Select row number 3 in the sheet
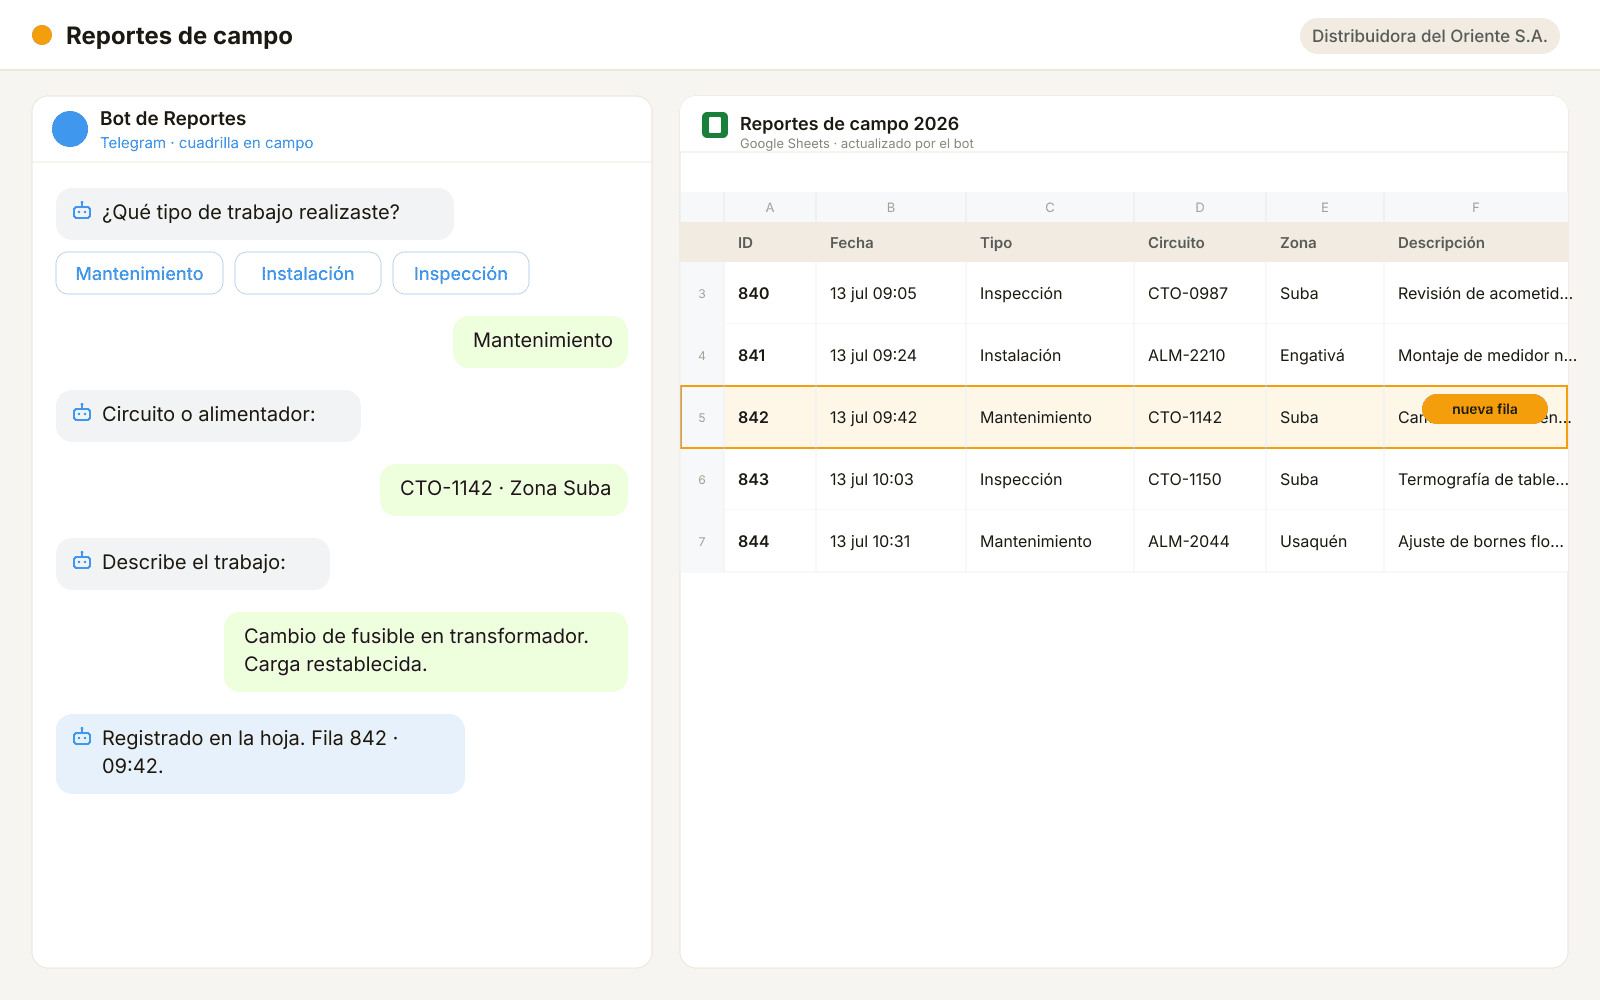The height and width of the screenshot is (1000, 1600). pyautogui.click(x=702, y=293)
